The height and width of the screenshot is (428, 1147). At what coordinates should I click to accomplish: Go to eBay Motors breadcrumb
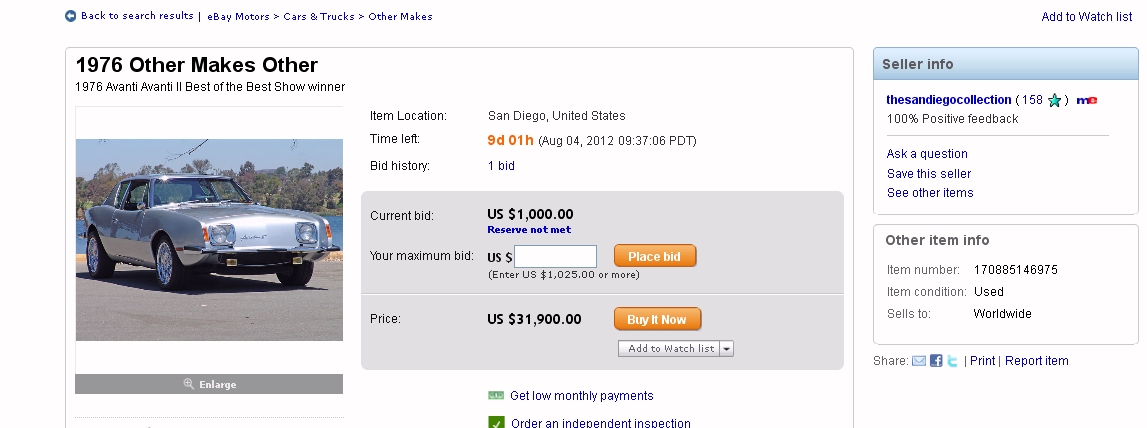[x=240, y=17]
